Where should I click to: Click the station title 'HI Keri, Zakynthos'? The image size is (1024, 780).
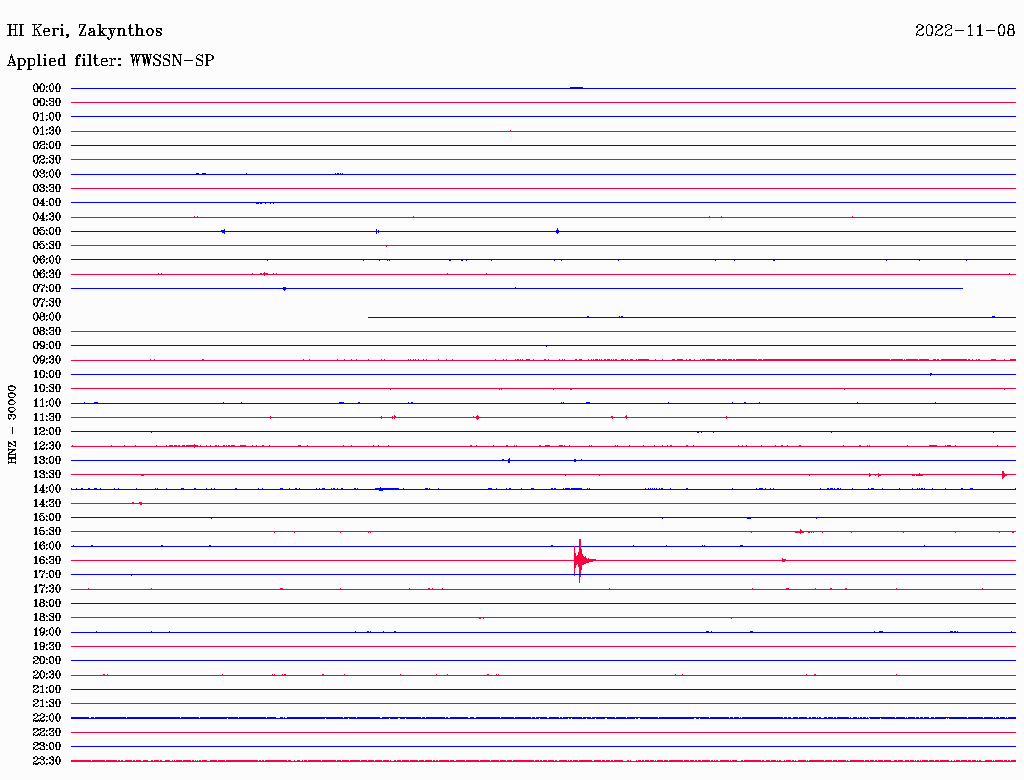click(84, 31)
